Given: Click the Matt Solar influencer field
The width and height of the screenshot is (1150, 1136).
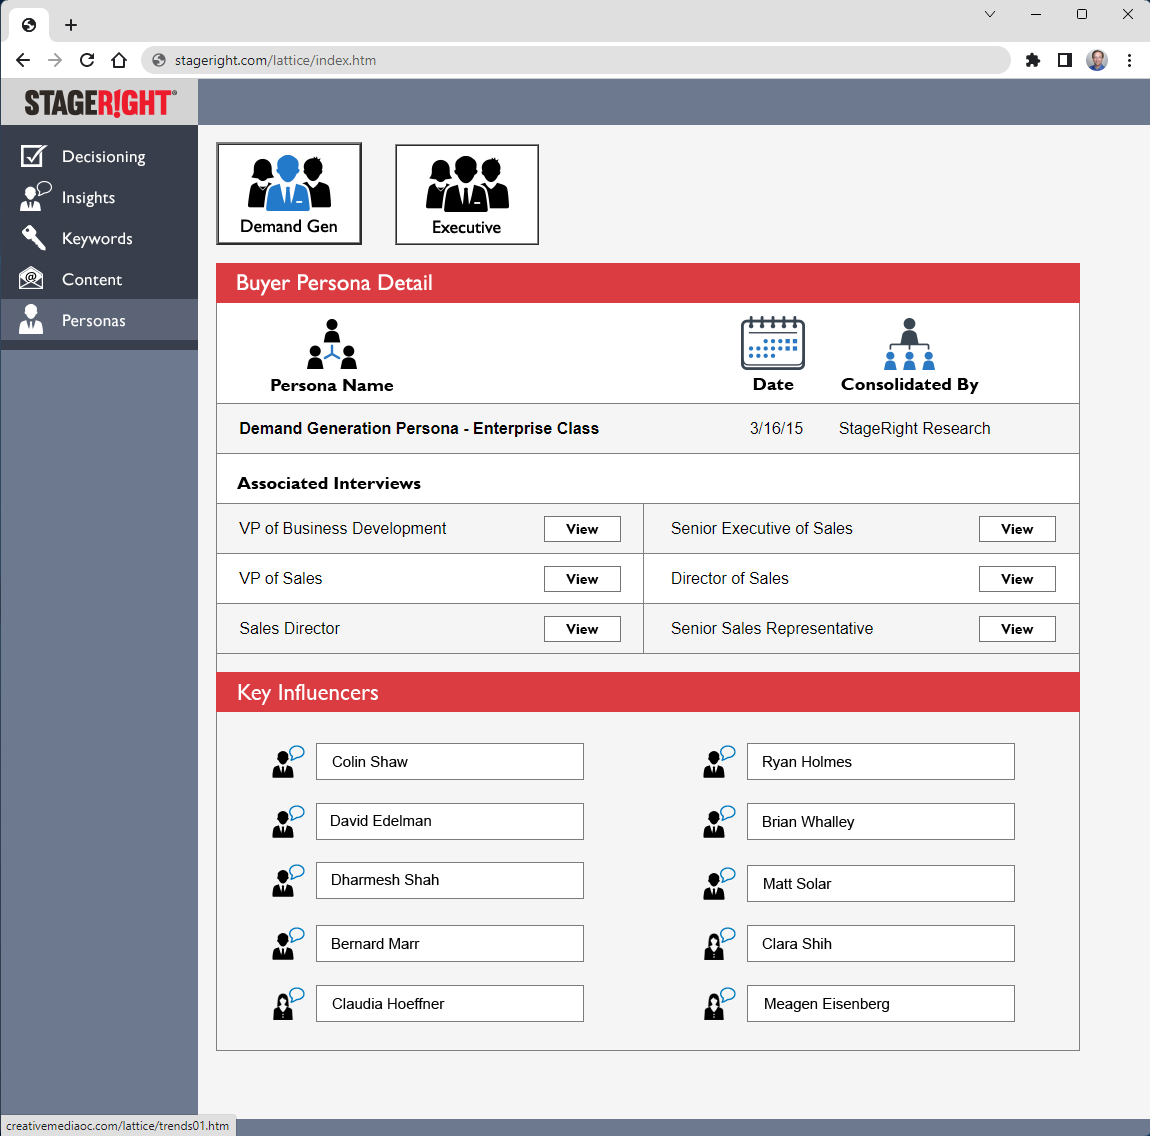Looking at the screenshot, I should pos(881,883).
